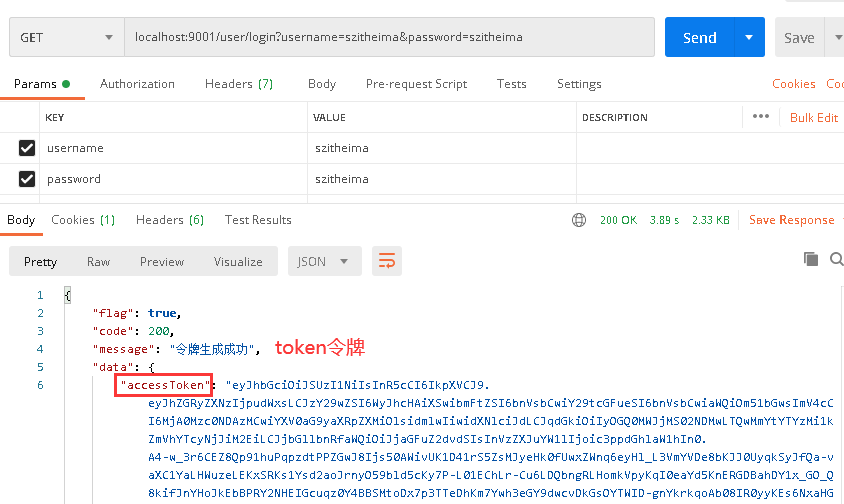Switch to Raw view
The image size is (844, 504).
99,262
